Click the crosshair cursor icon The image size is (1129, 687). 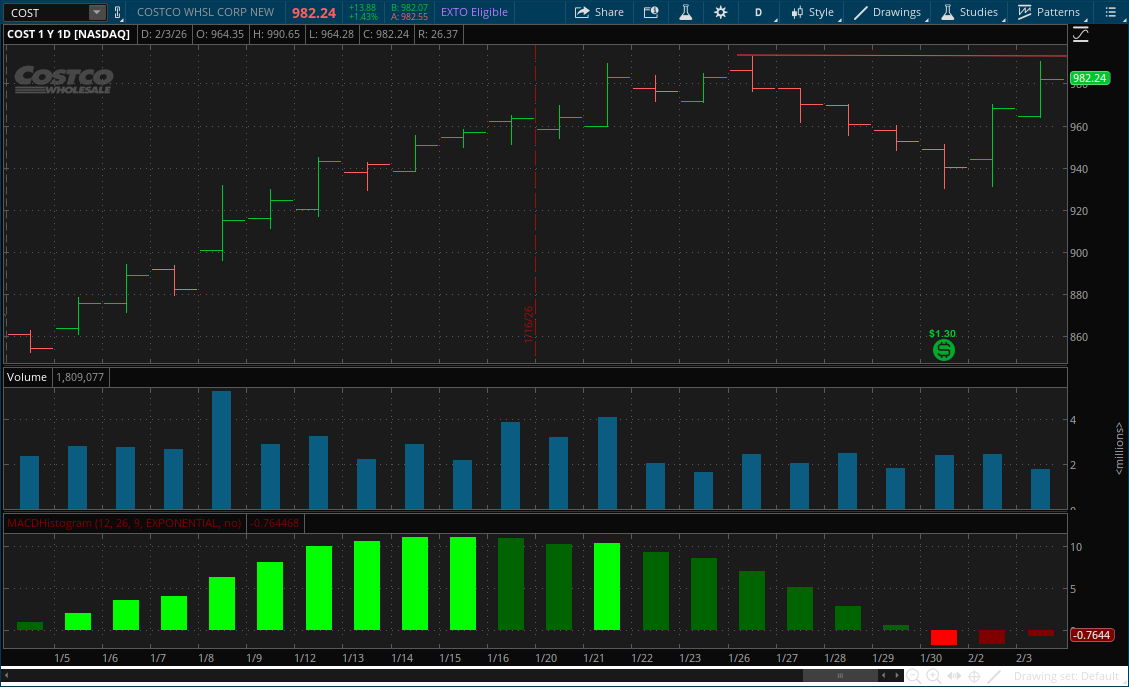click(x=974, y=676)
